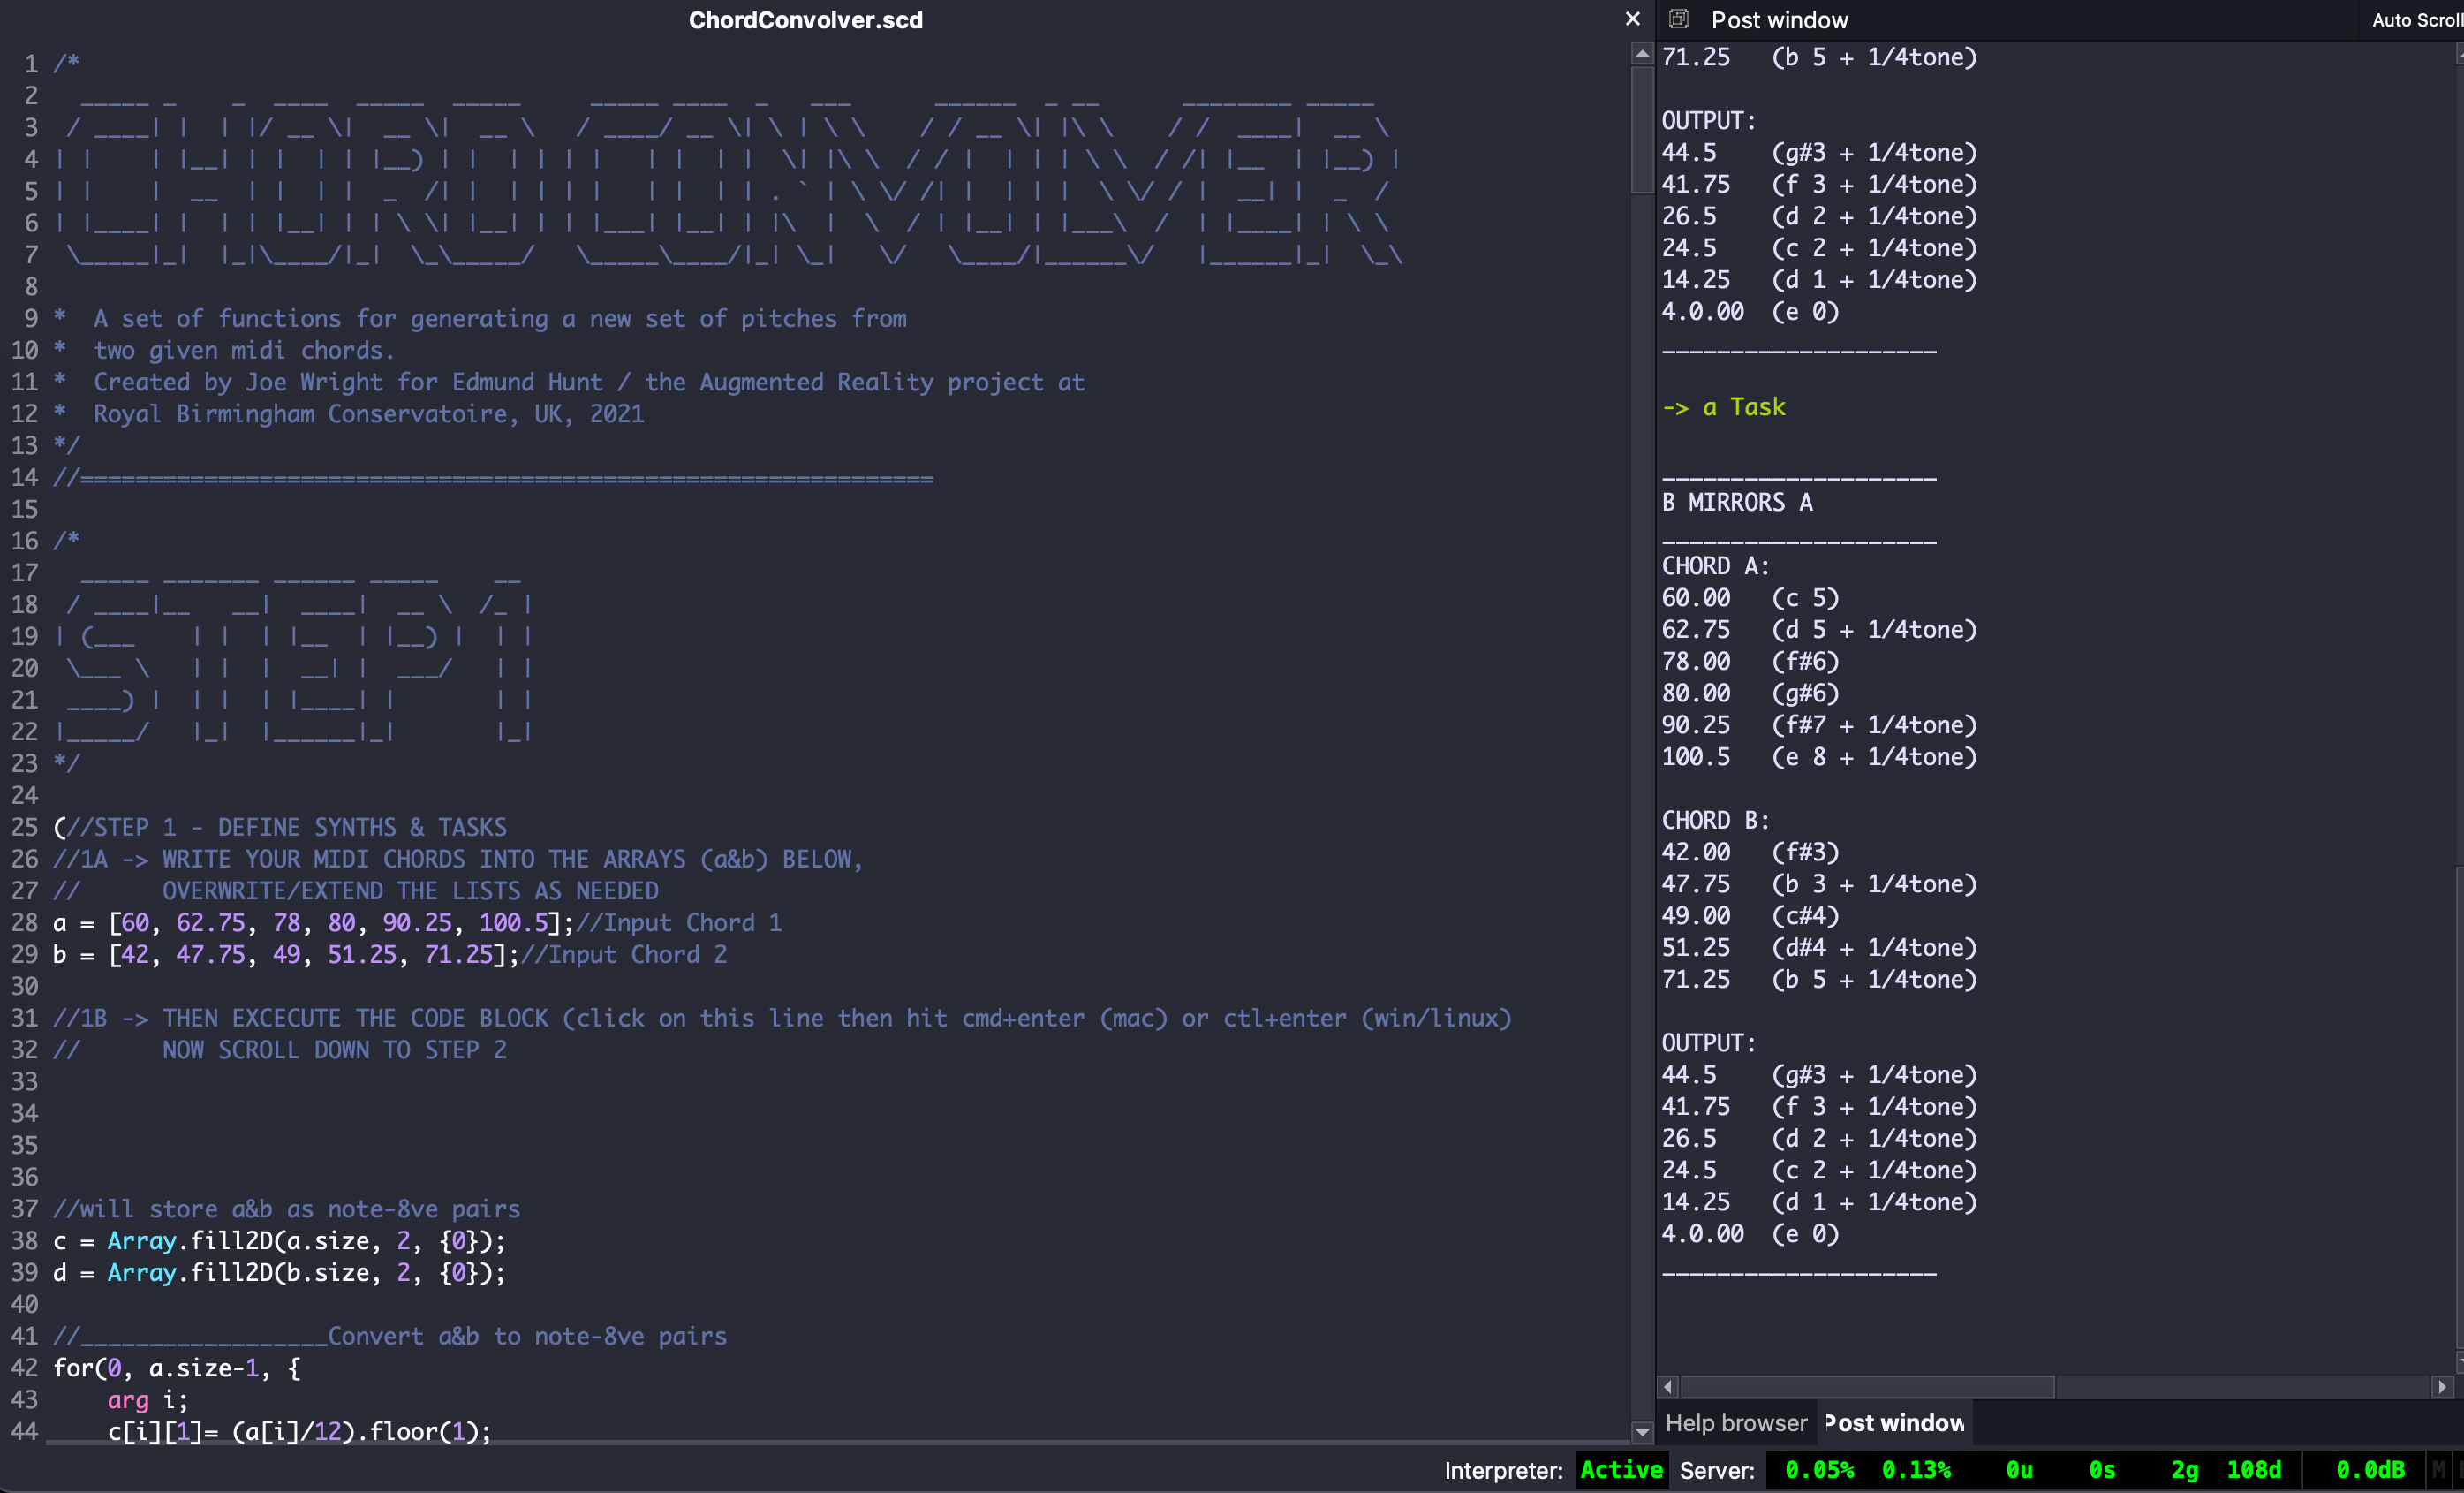
Task: Close the ChordConvolver.scd document tab
Action: click(1633, 19)
